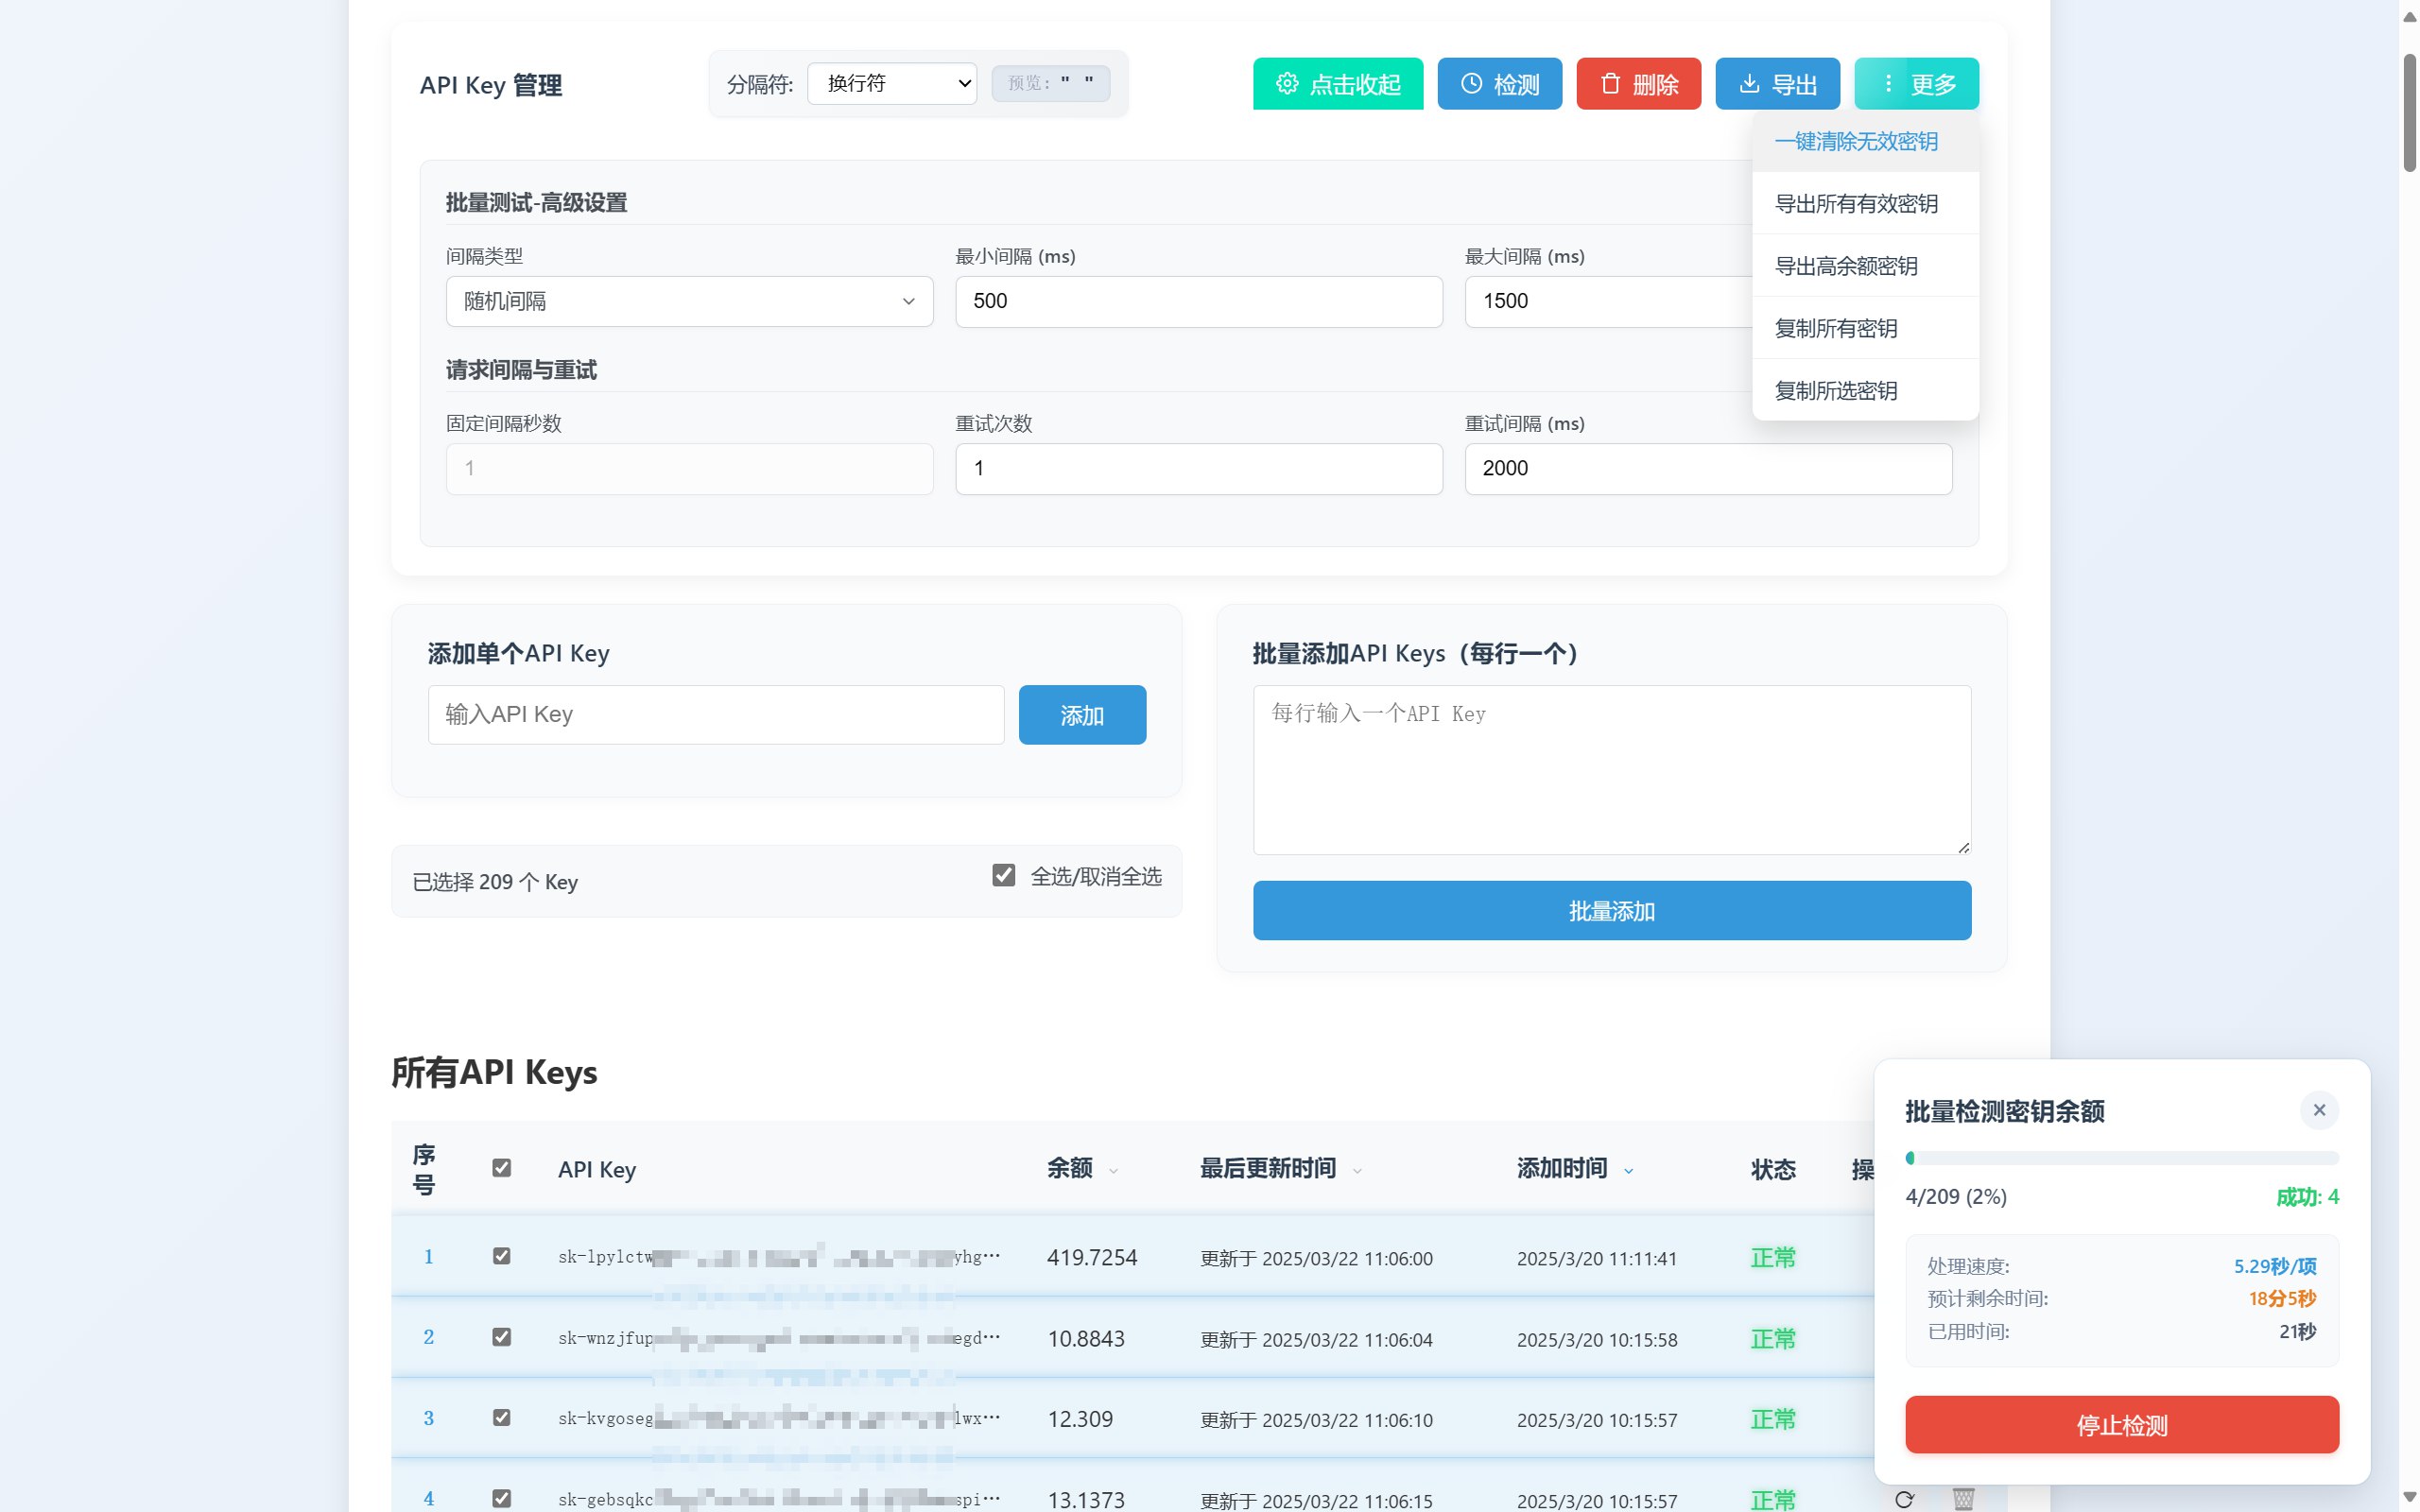Uncheck the table header select-all checkbox
Image resolution: width=2420 pixels, height=1512 pixels.
[x=502, y=1168]
